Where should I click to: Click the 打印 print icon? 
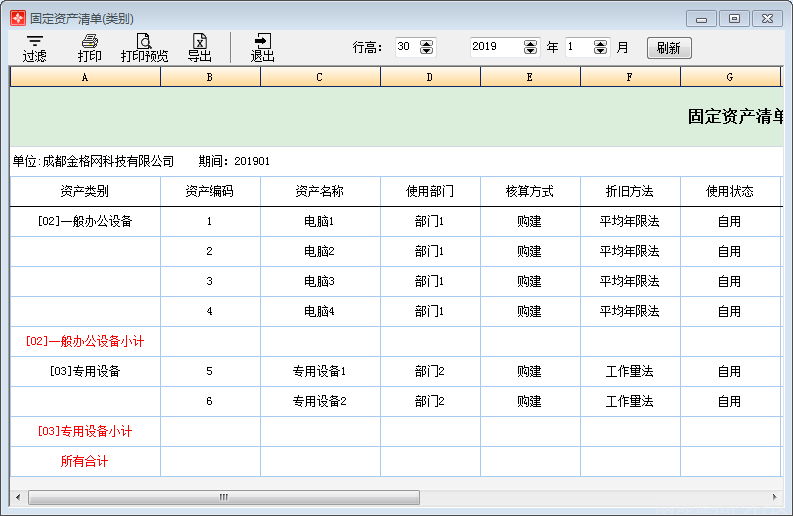(89, 47)
